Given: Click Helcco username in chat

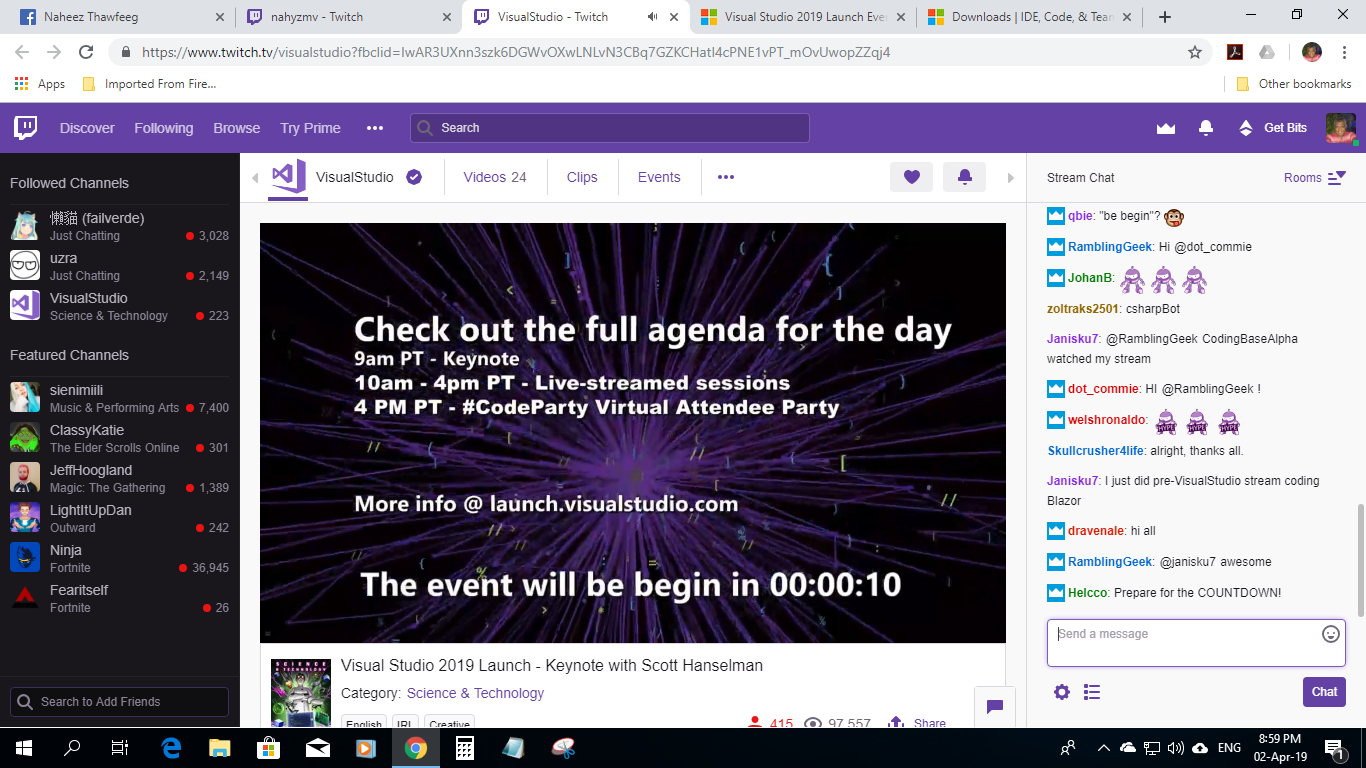Looking at the screenshot, I should coord(1088,593).
